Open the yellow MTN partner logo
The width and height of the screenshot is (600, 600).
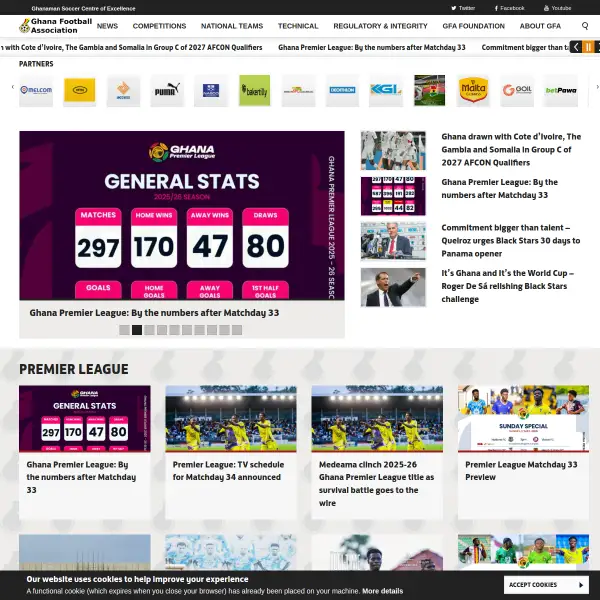(80, 90)
